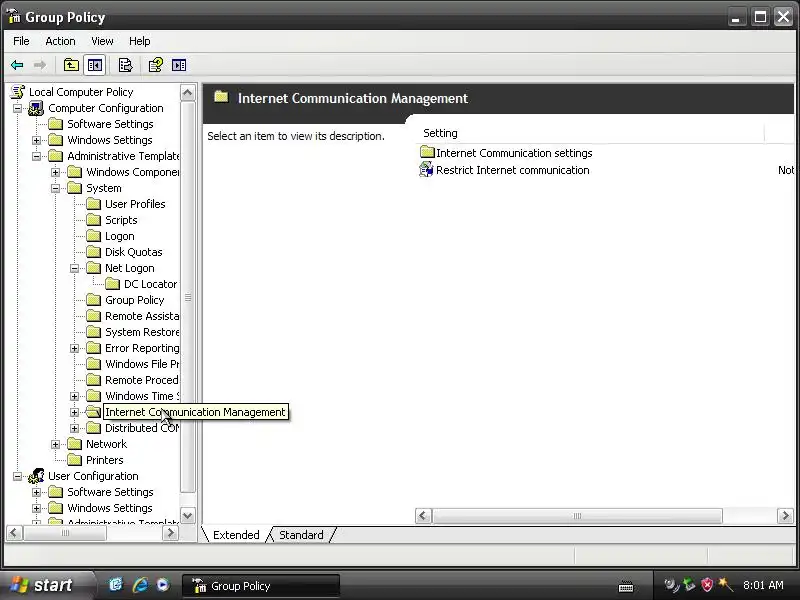Open the Action menu
This screenshot has height=600, width=800.
[60, 41]
